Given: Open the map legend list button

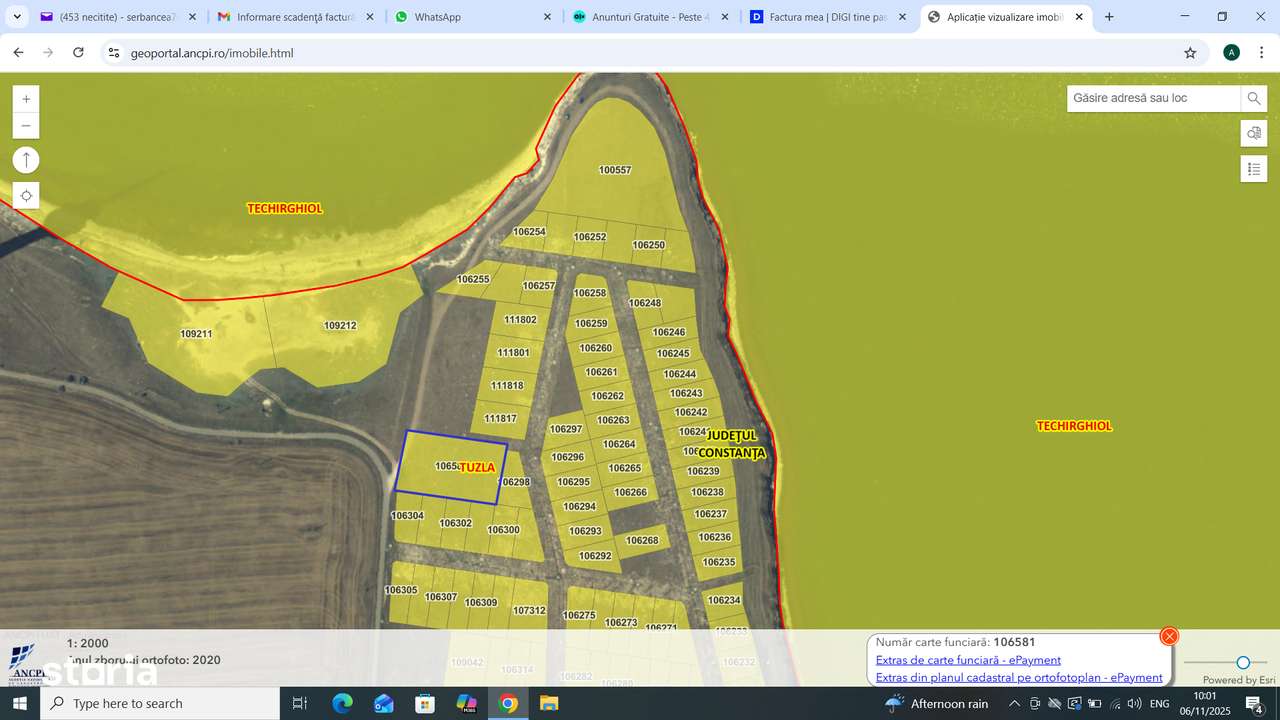Looking at the screenshot, I should click(x=1254, y=169).
